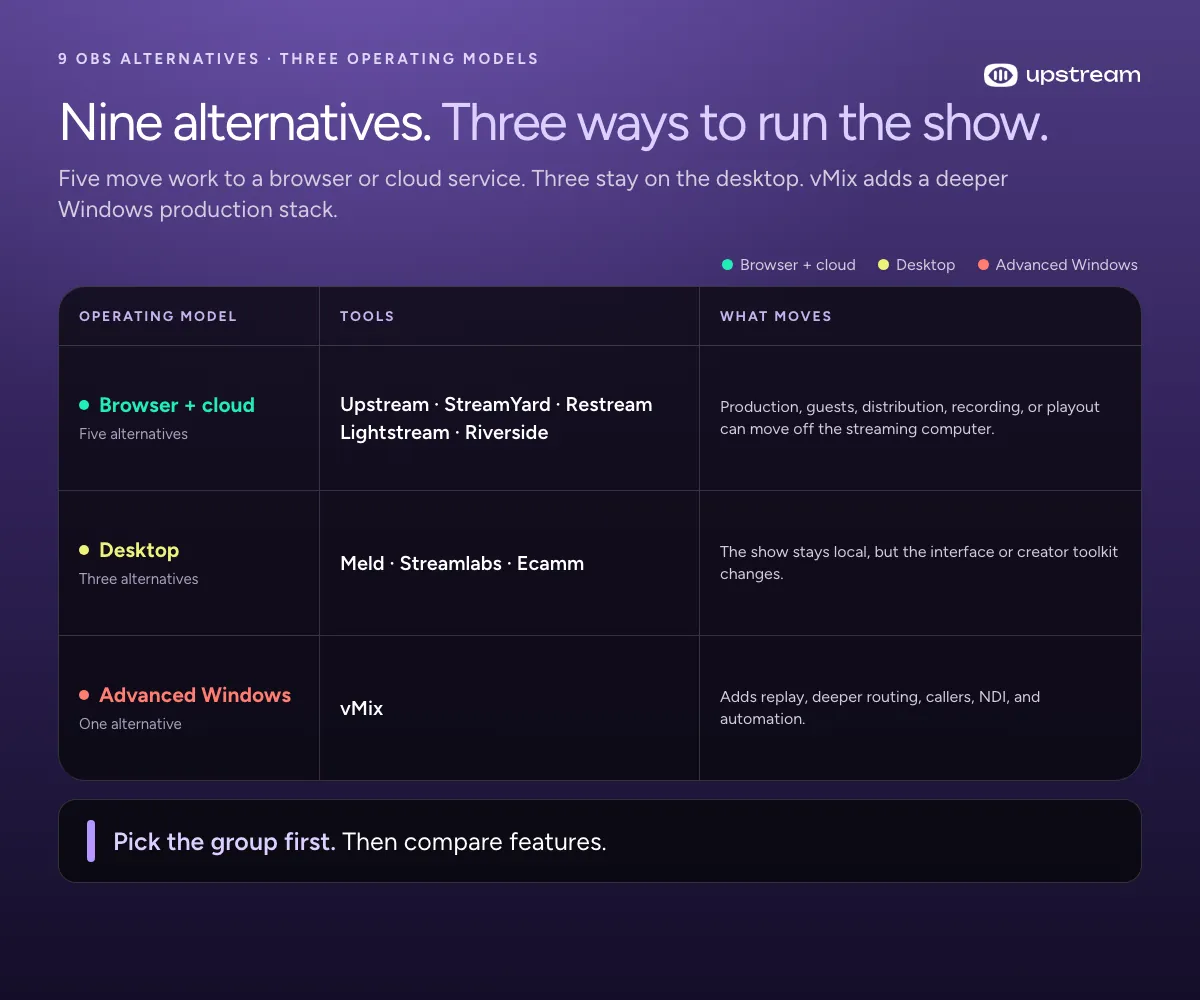Select the 'Advanced Windows' legend label
The width and height of the screenshot is (1200, 1000).
click(x=1067, y=265)
